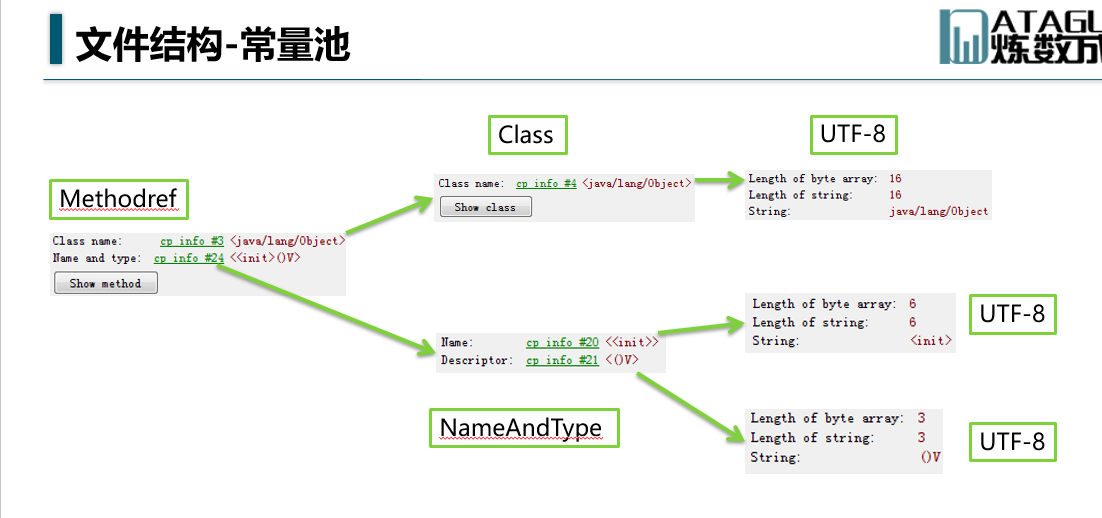
Task: Select byte array length value 16
Action: tap(895, 179)
